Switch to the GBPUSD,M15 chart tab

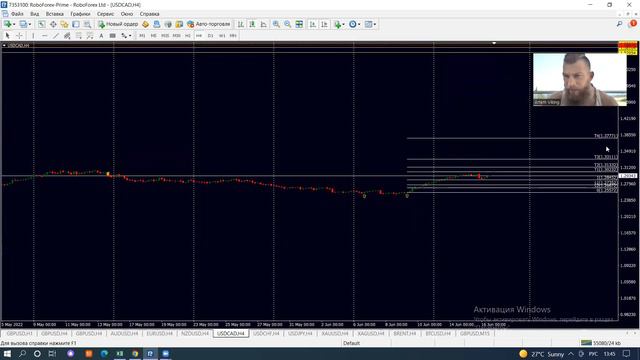(x=475, y=334)
